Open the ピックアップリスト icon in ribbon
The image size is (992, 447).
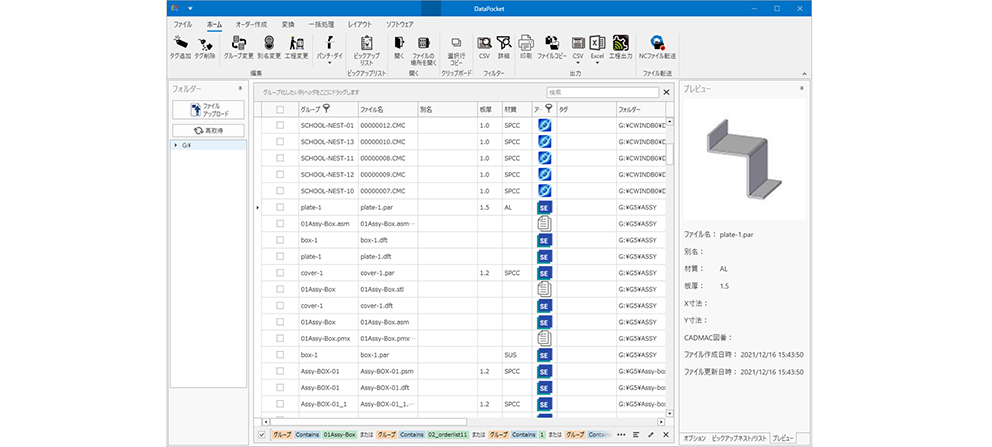[366, 43]
